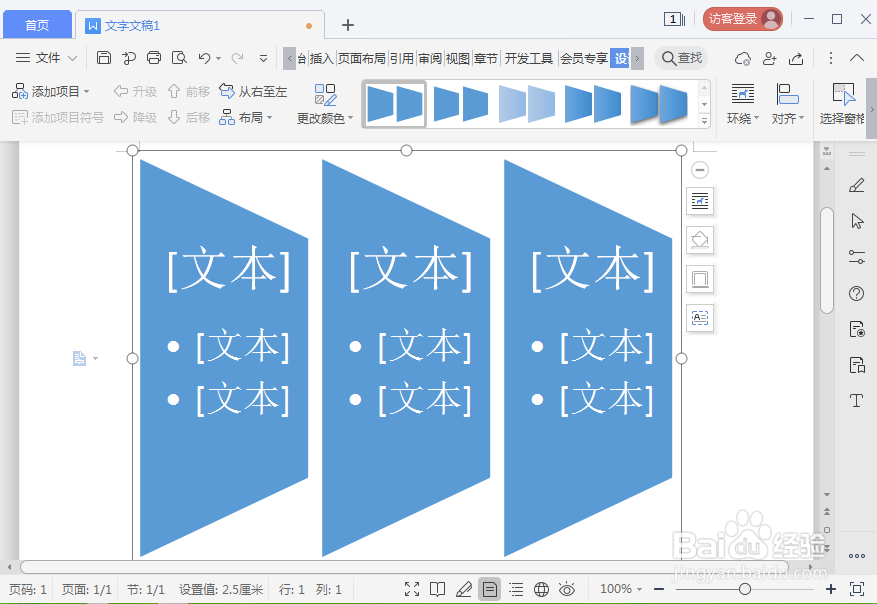Click the text T icon in sidebar
The height and width of the screenshot is (604, 877).
pos(856,400)
